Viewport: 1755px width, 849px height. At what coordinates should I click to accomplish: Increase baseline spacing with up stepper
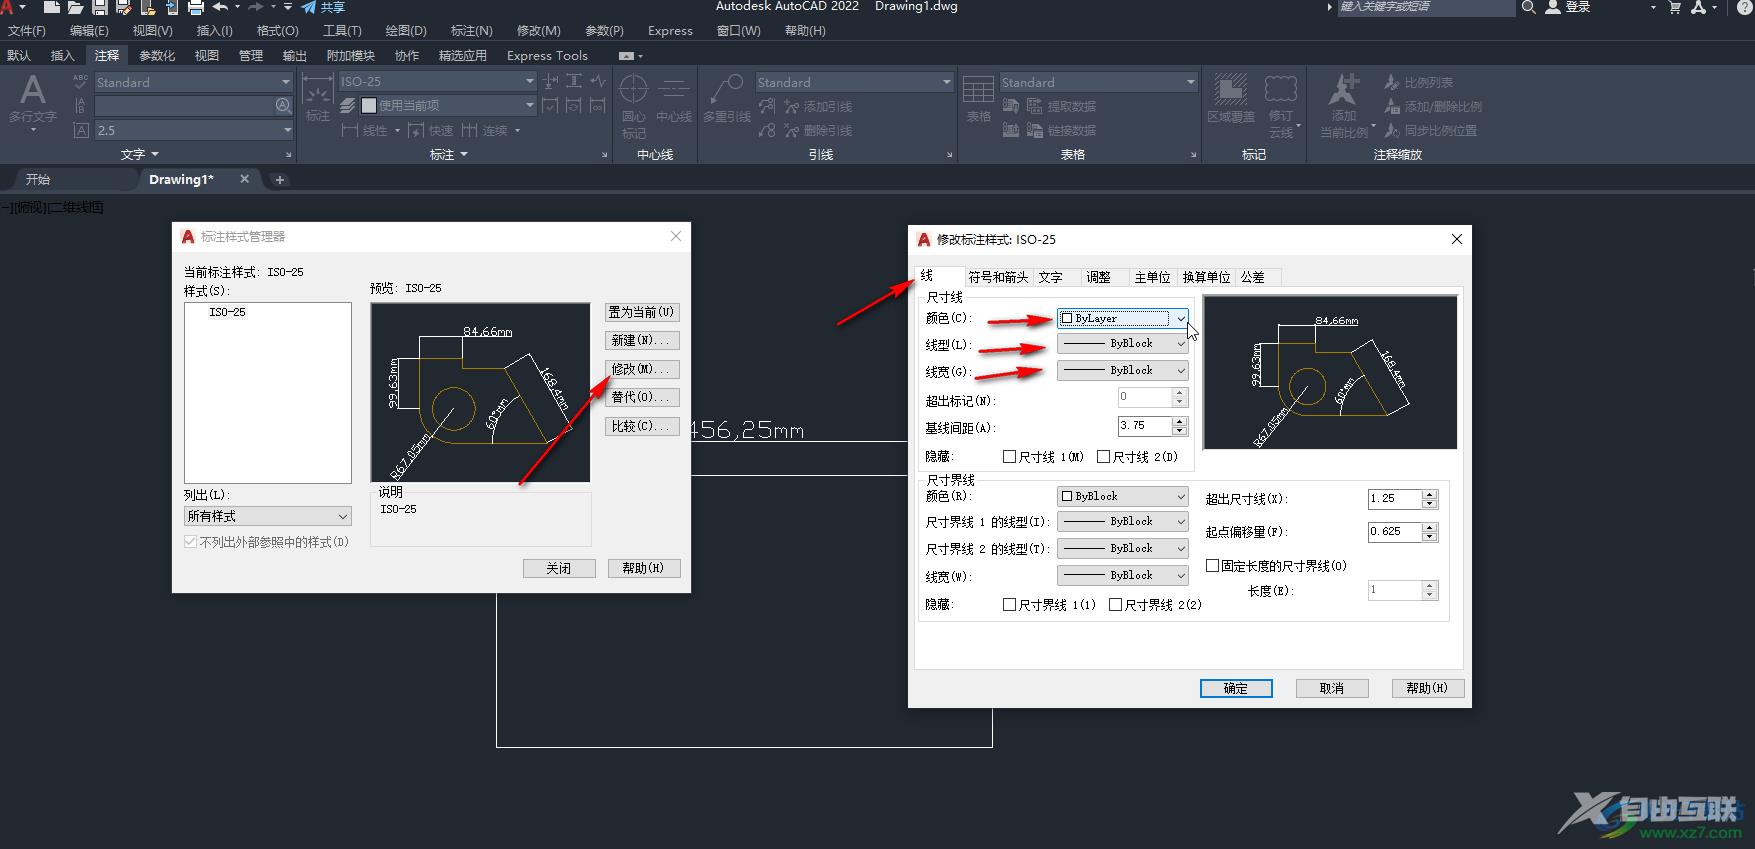pyautogui.click(x=1180, y=421)
